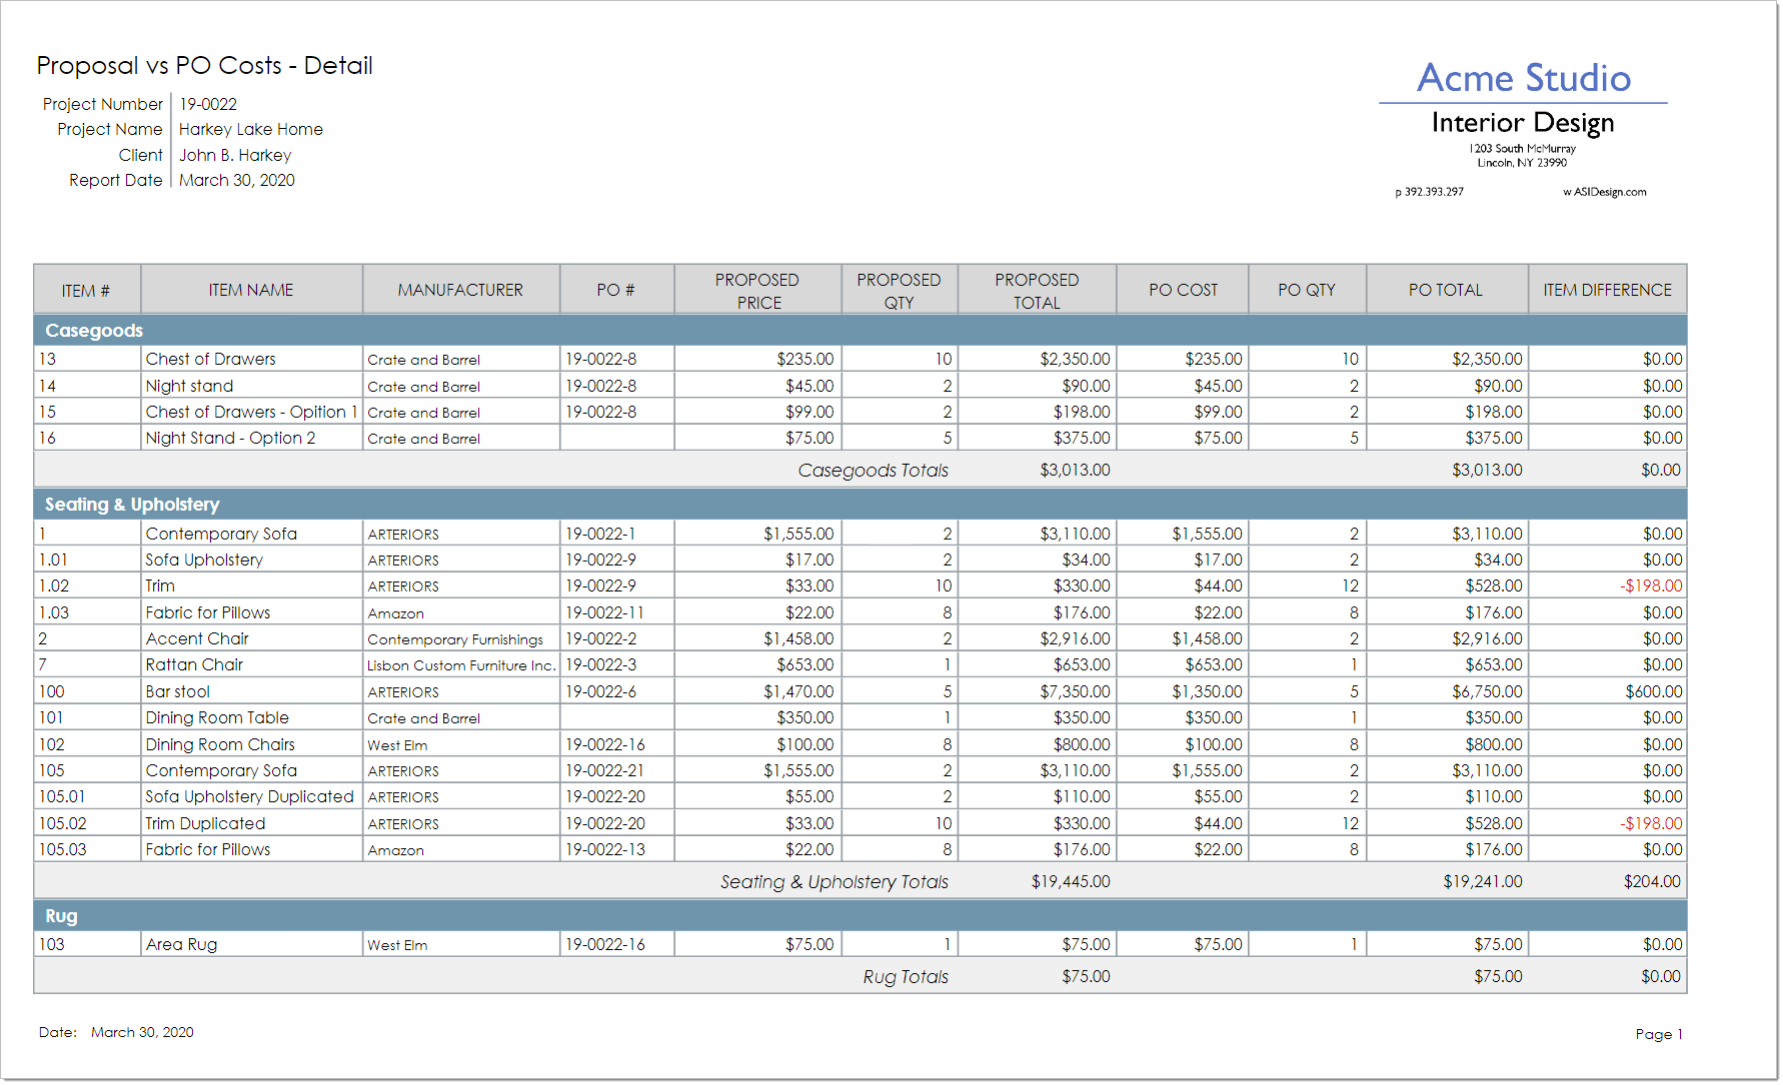Click the $19,445.00 proposed total
Screen dimensions: 1783x1085
pos(1070,882)
